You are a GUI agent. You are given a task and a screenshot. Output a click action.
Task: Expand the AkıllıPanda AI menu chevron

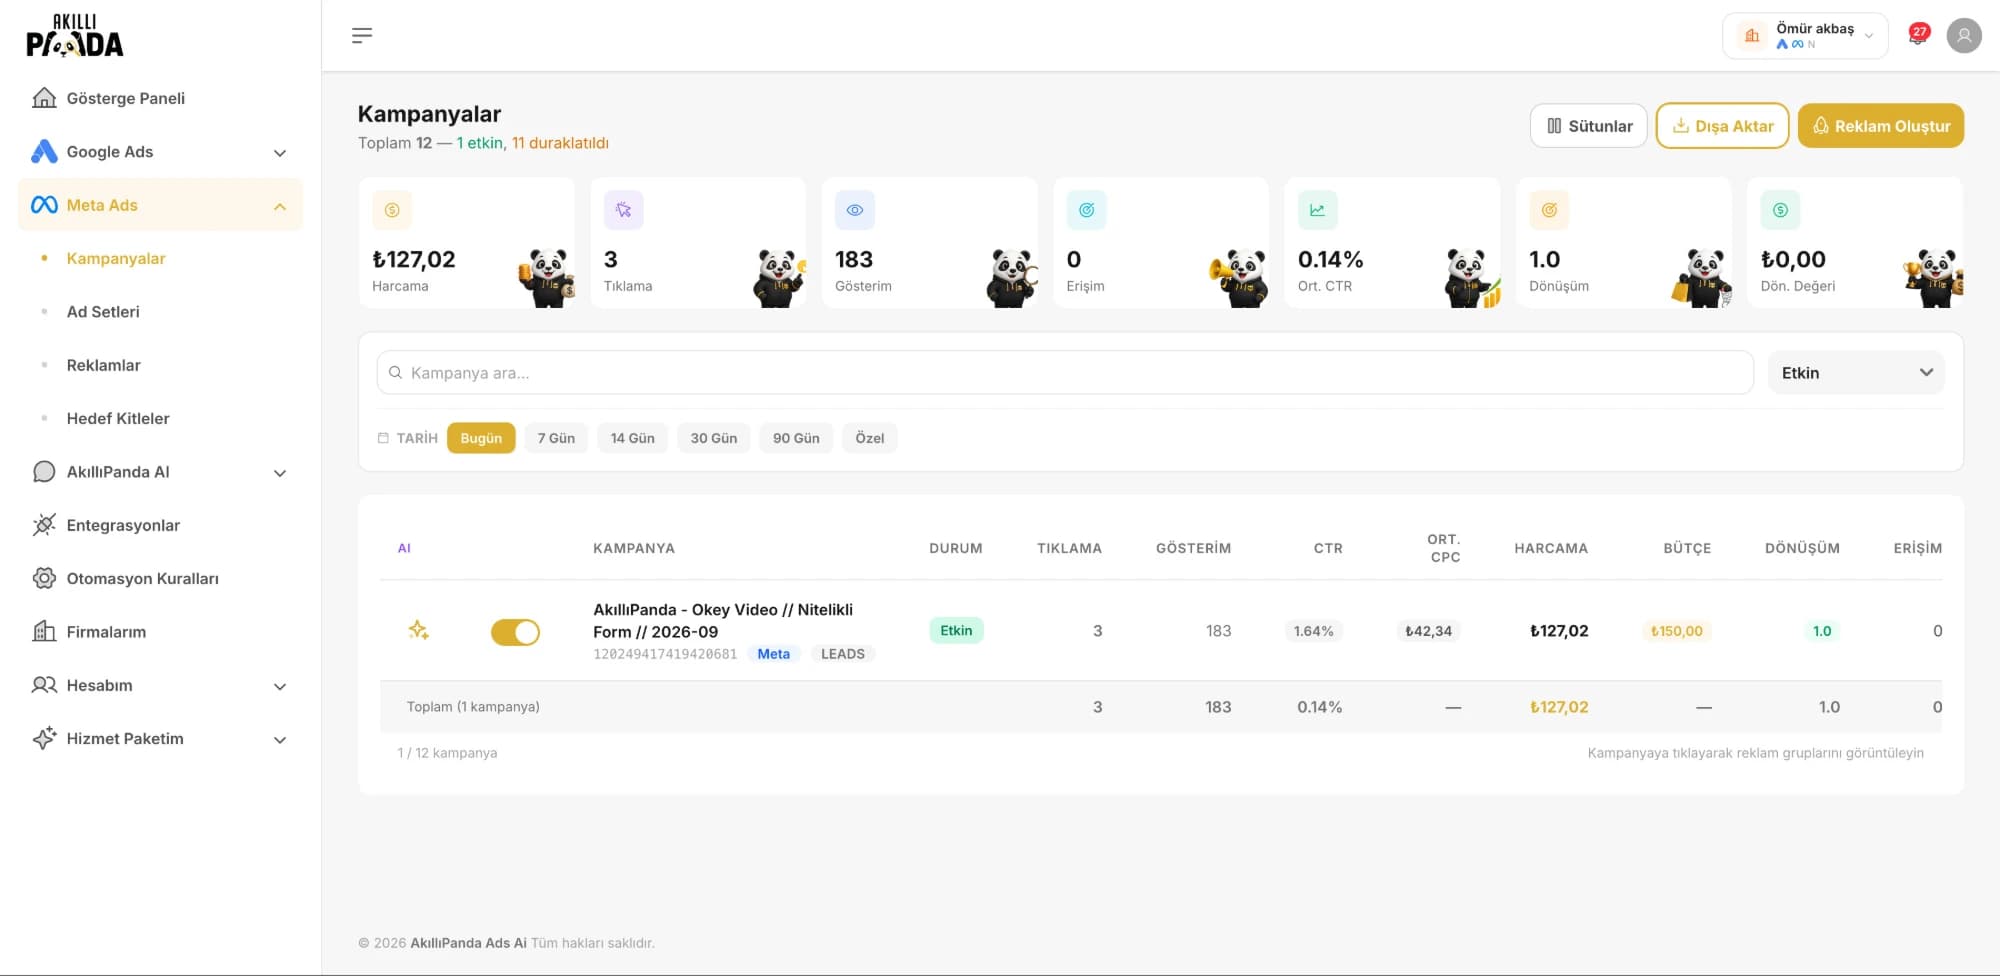(x=280, y=473)
